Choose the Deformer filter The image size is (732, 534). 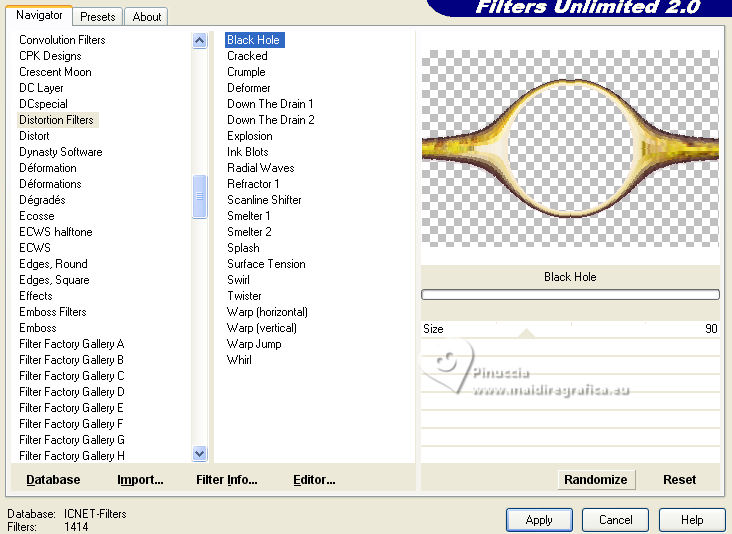point(249,88)
